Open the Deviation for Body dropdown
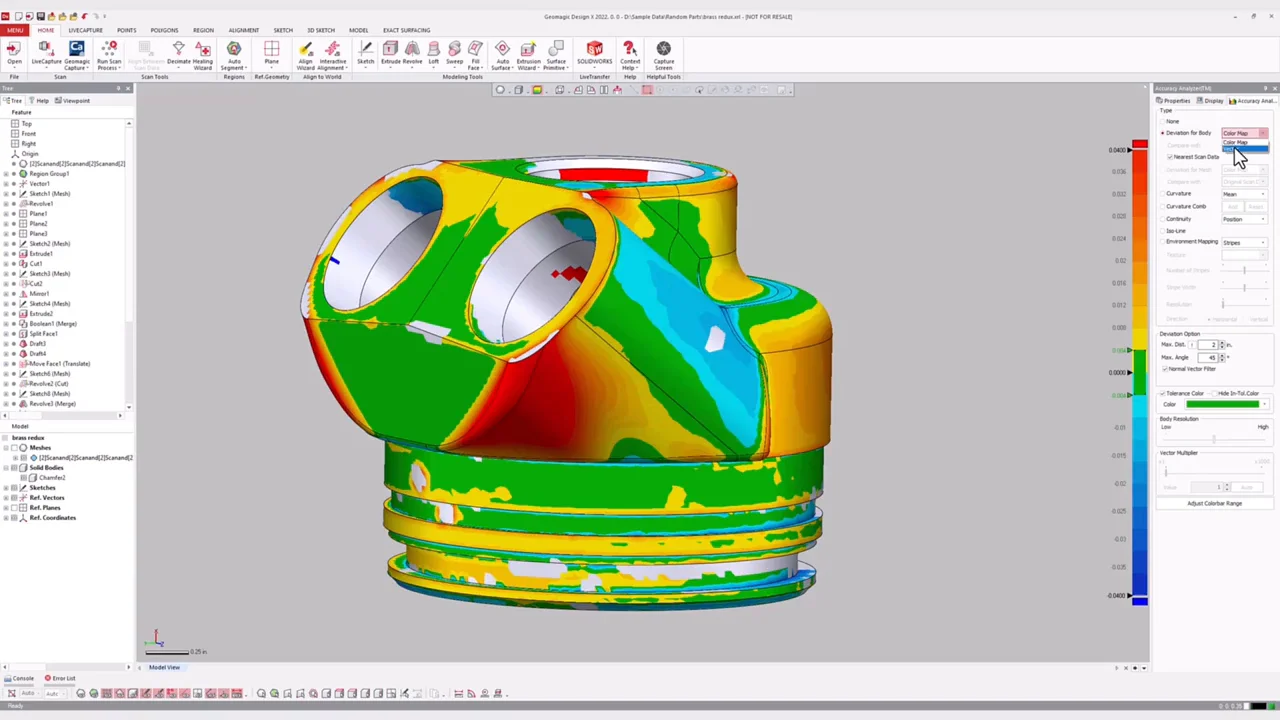The height and width of the screenshot is (720, 1280). 1243,133
